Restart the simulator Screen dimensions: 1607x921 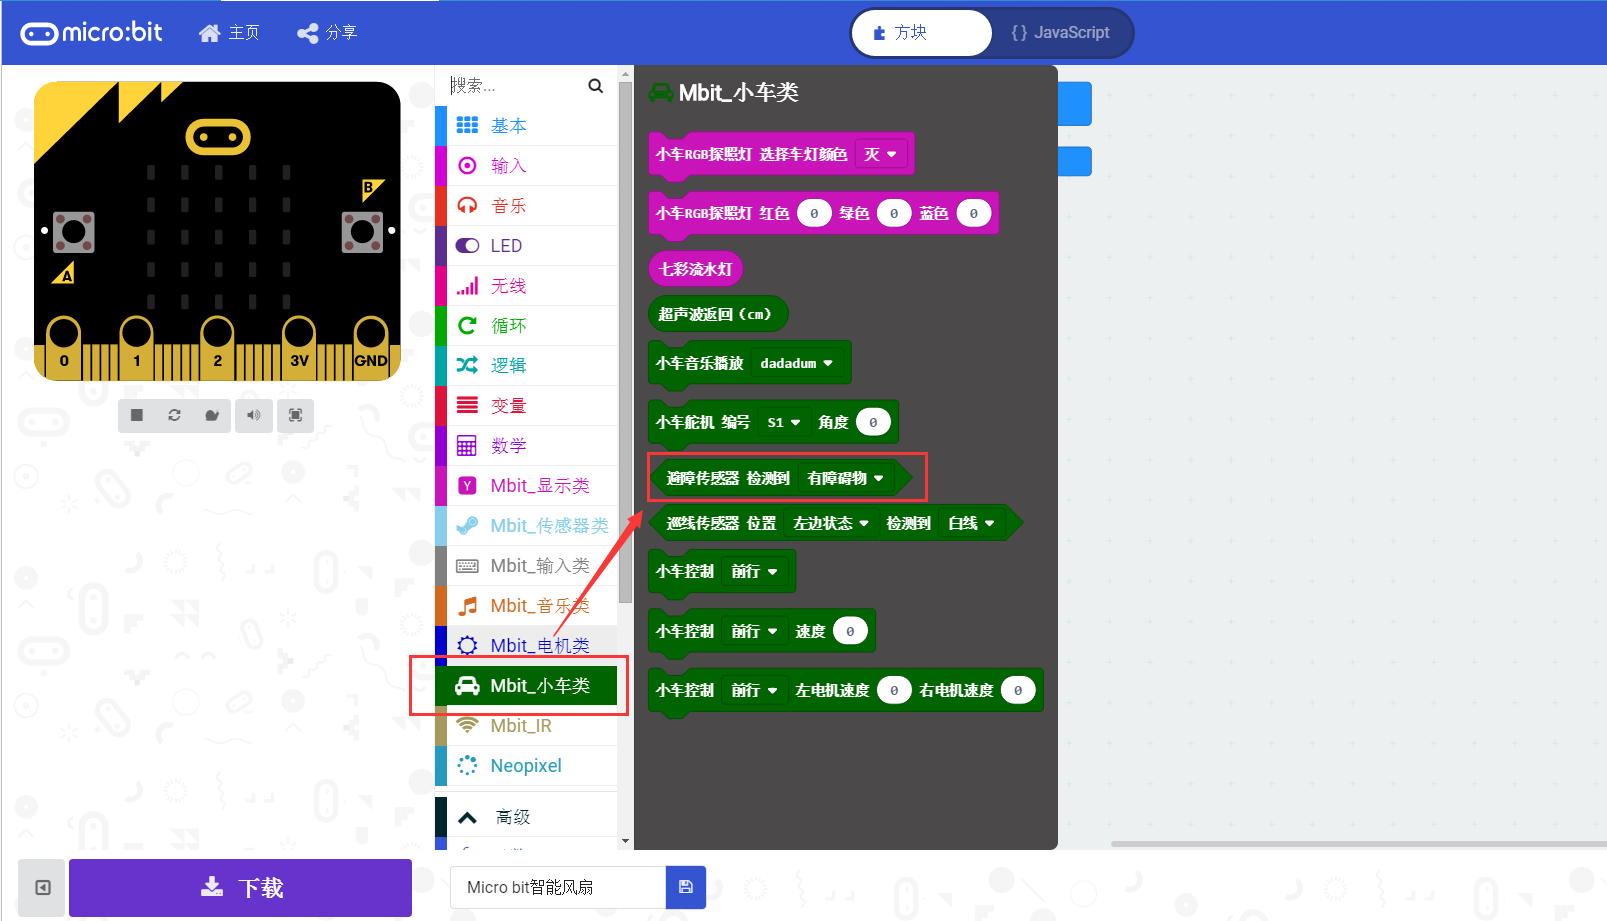(174, 415)
